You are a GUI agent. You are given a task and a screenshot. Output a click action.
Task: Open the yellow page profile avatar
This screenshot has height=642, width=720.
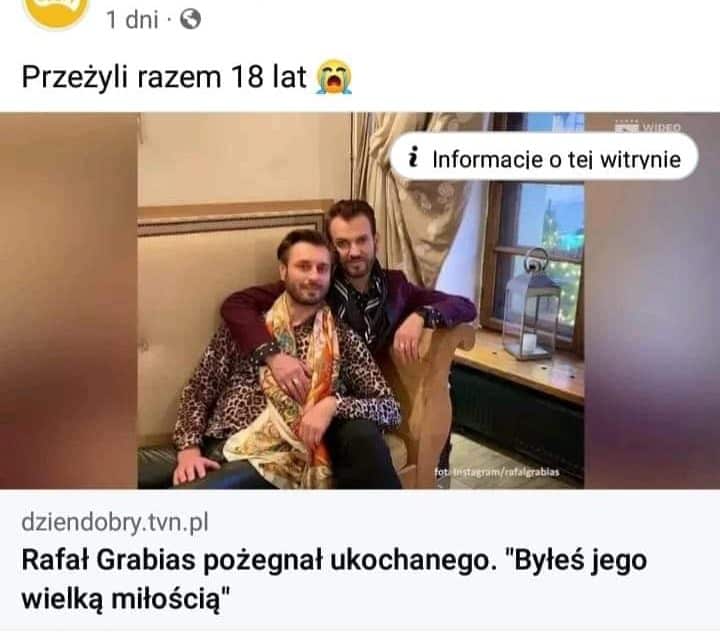[55, 11]
